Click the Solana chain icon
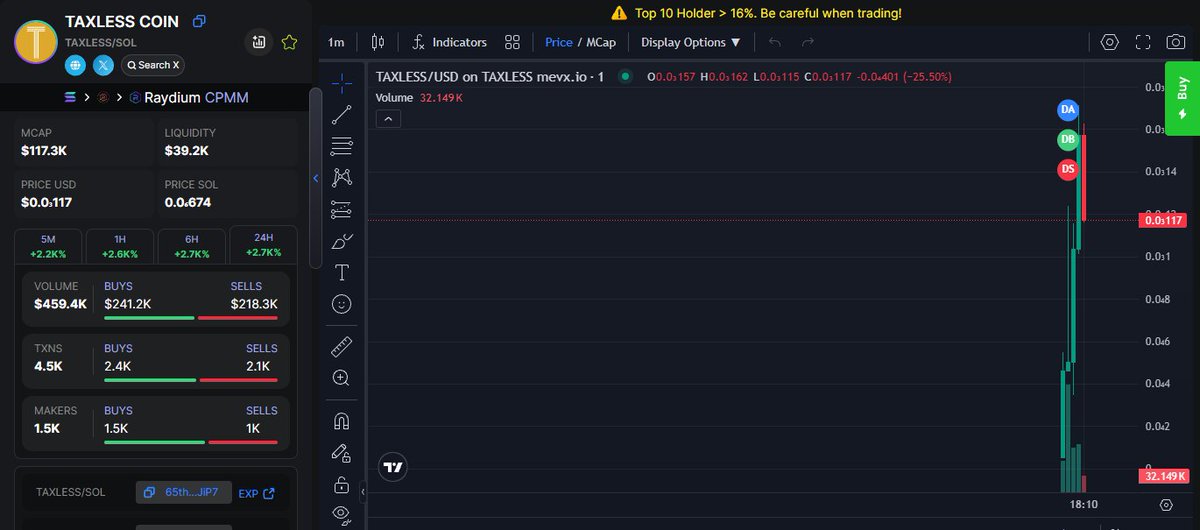This screenshot has height=530, width=1200. click(70, 98)
